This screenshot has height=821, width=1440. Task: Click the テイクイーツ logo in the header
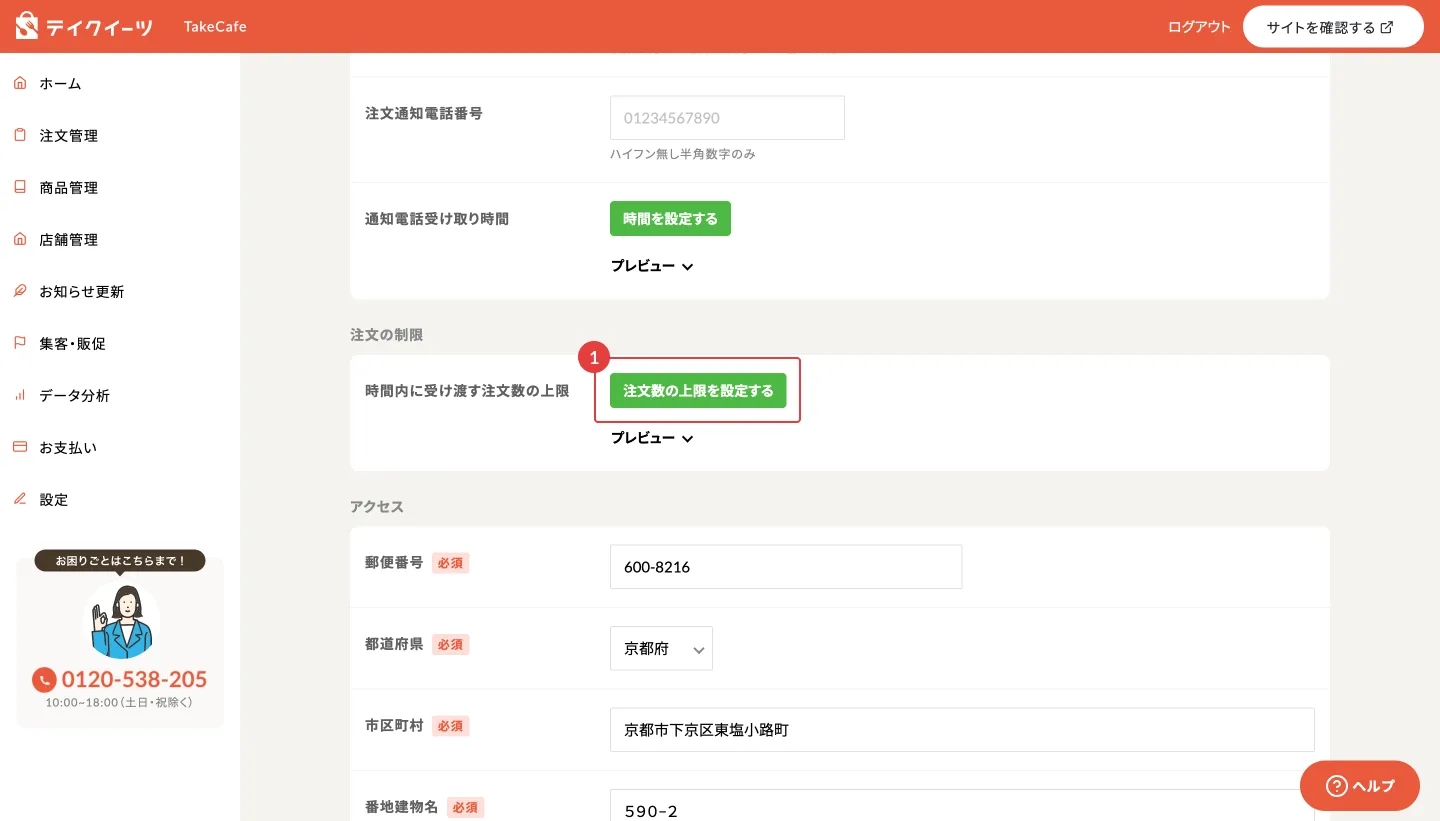pos(85,26)
